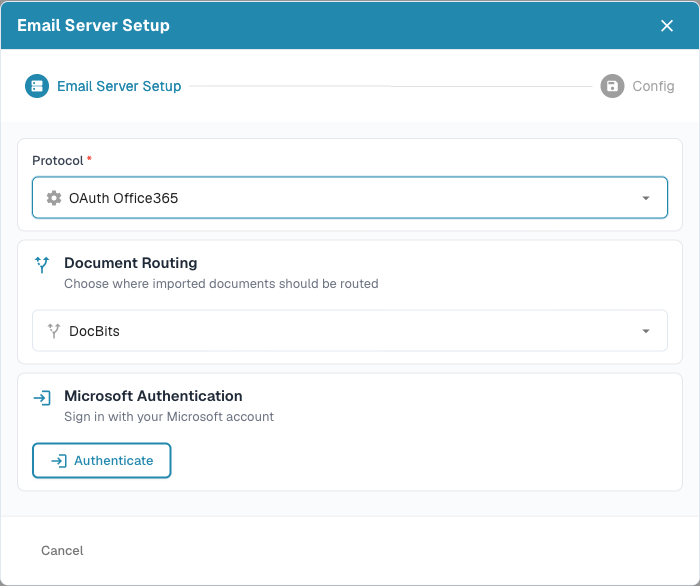The image size is (700, 586).
Task: Click 'Sign in with your Microsoft account' text
Action: (x=169, y=417)
